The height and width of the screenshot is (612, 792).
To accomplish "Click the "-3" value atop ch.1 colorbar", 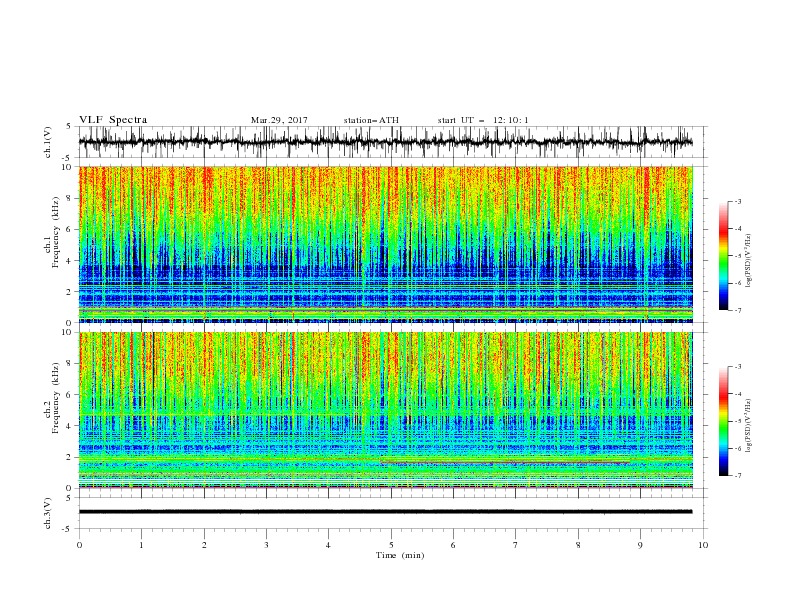I will [x=738, y=201].
